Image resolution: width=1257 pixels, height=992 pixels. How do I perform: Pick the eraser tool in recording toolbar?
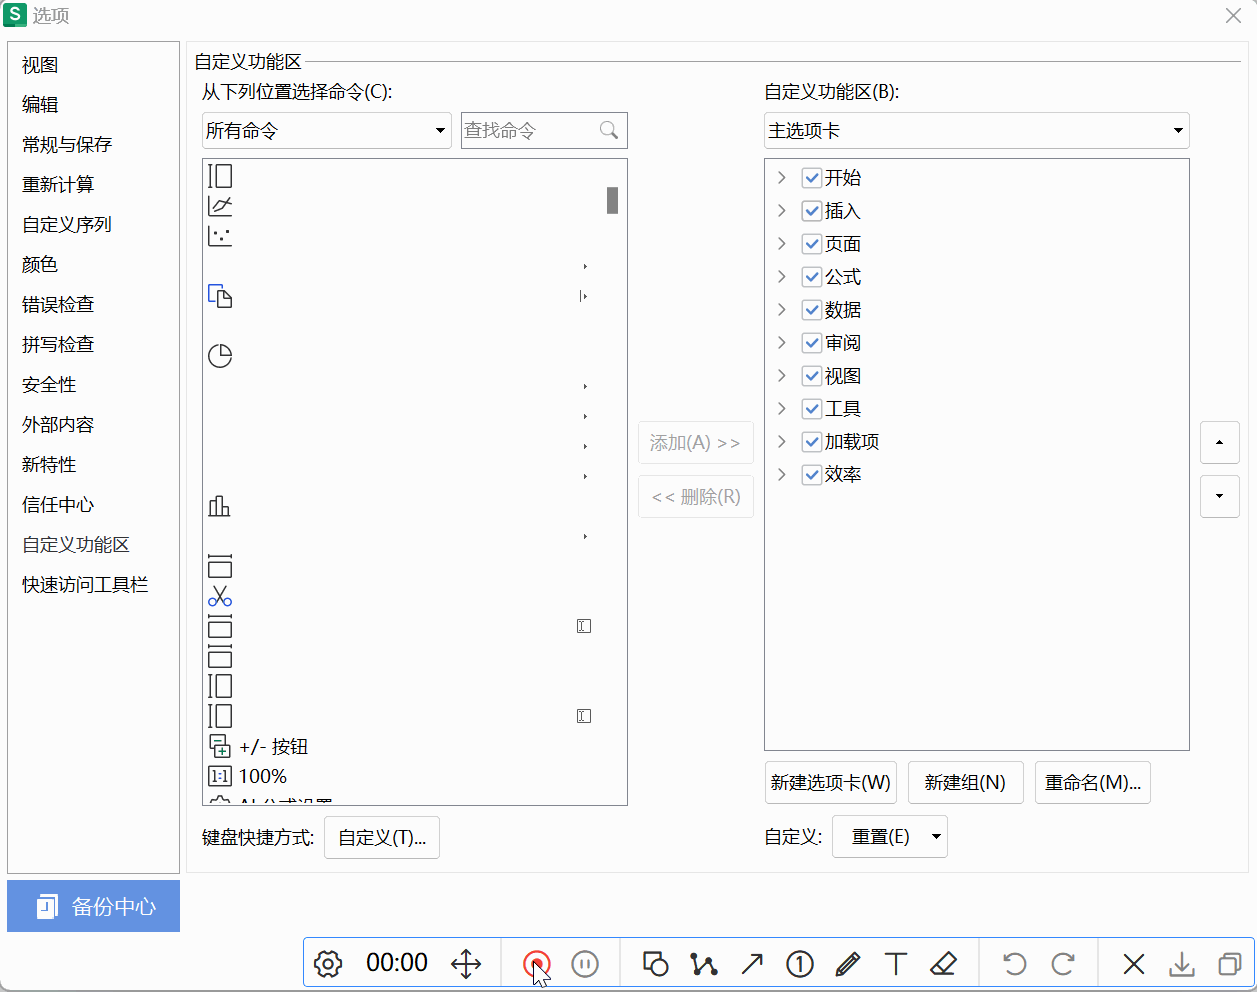[x=943, y=964]
